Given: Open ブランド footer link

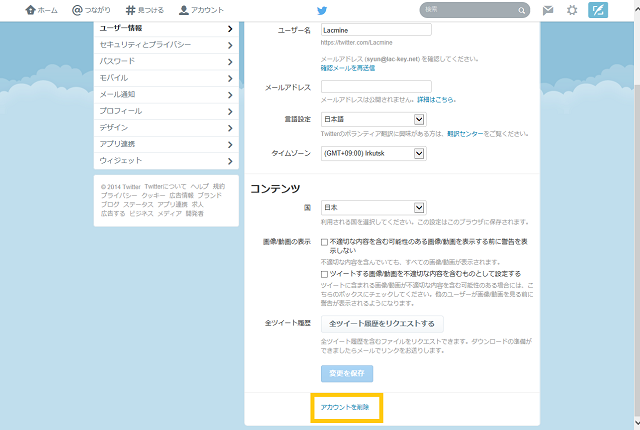Looking at the screenshot, I should (210, 195).
